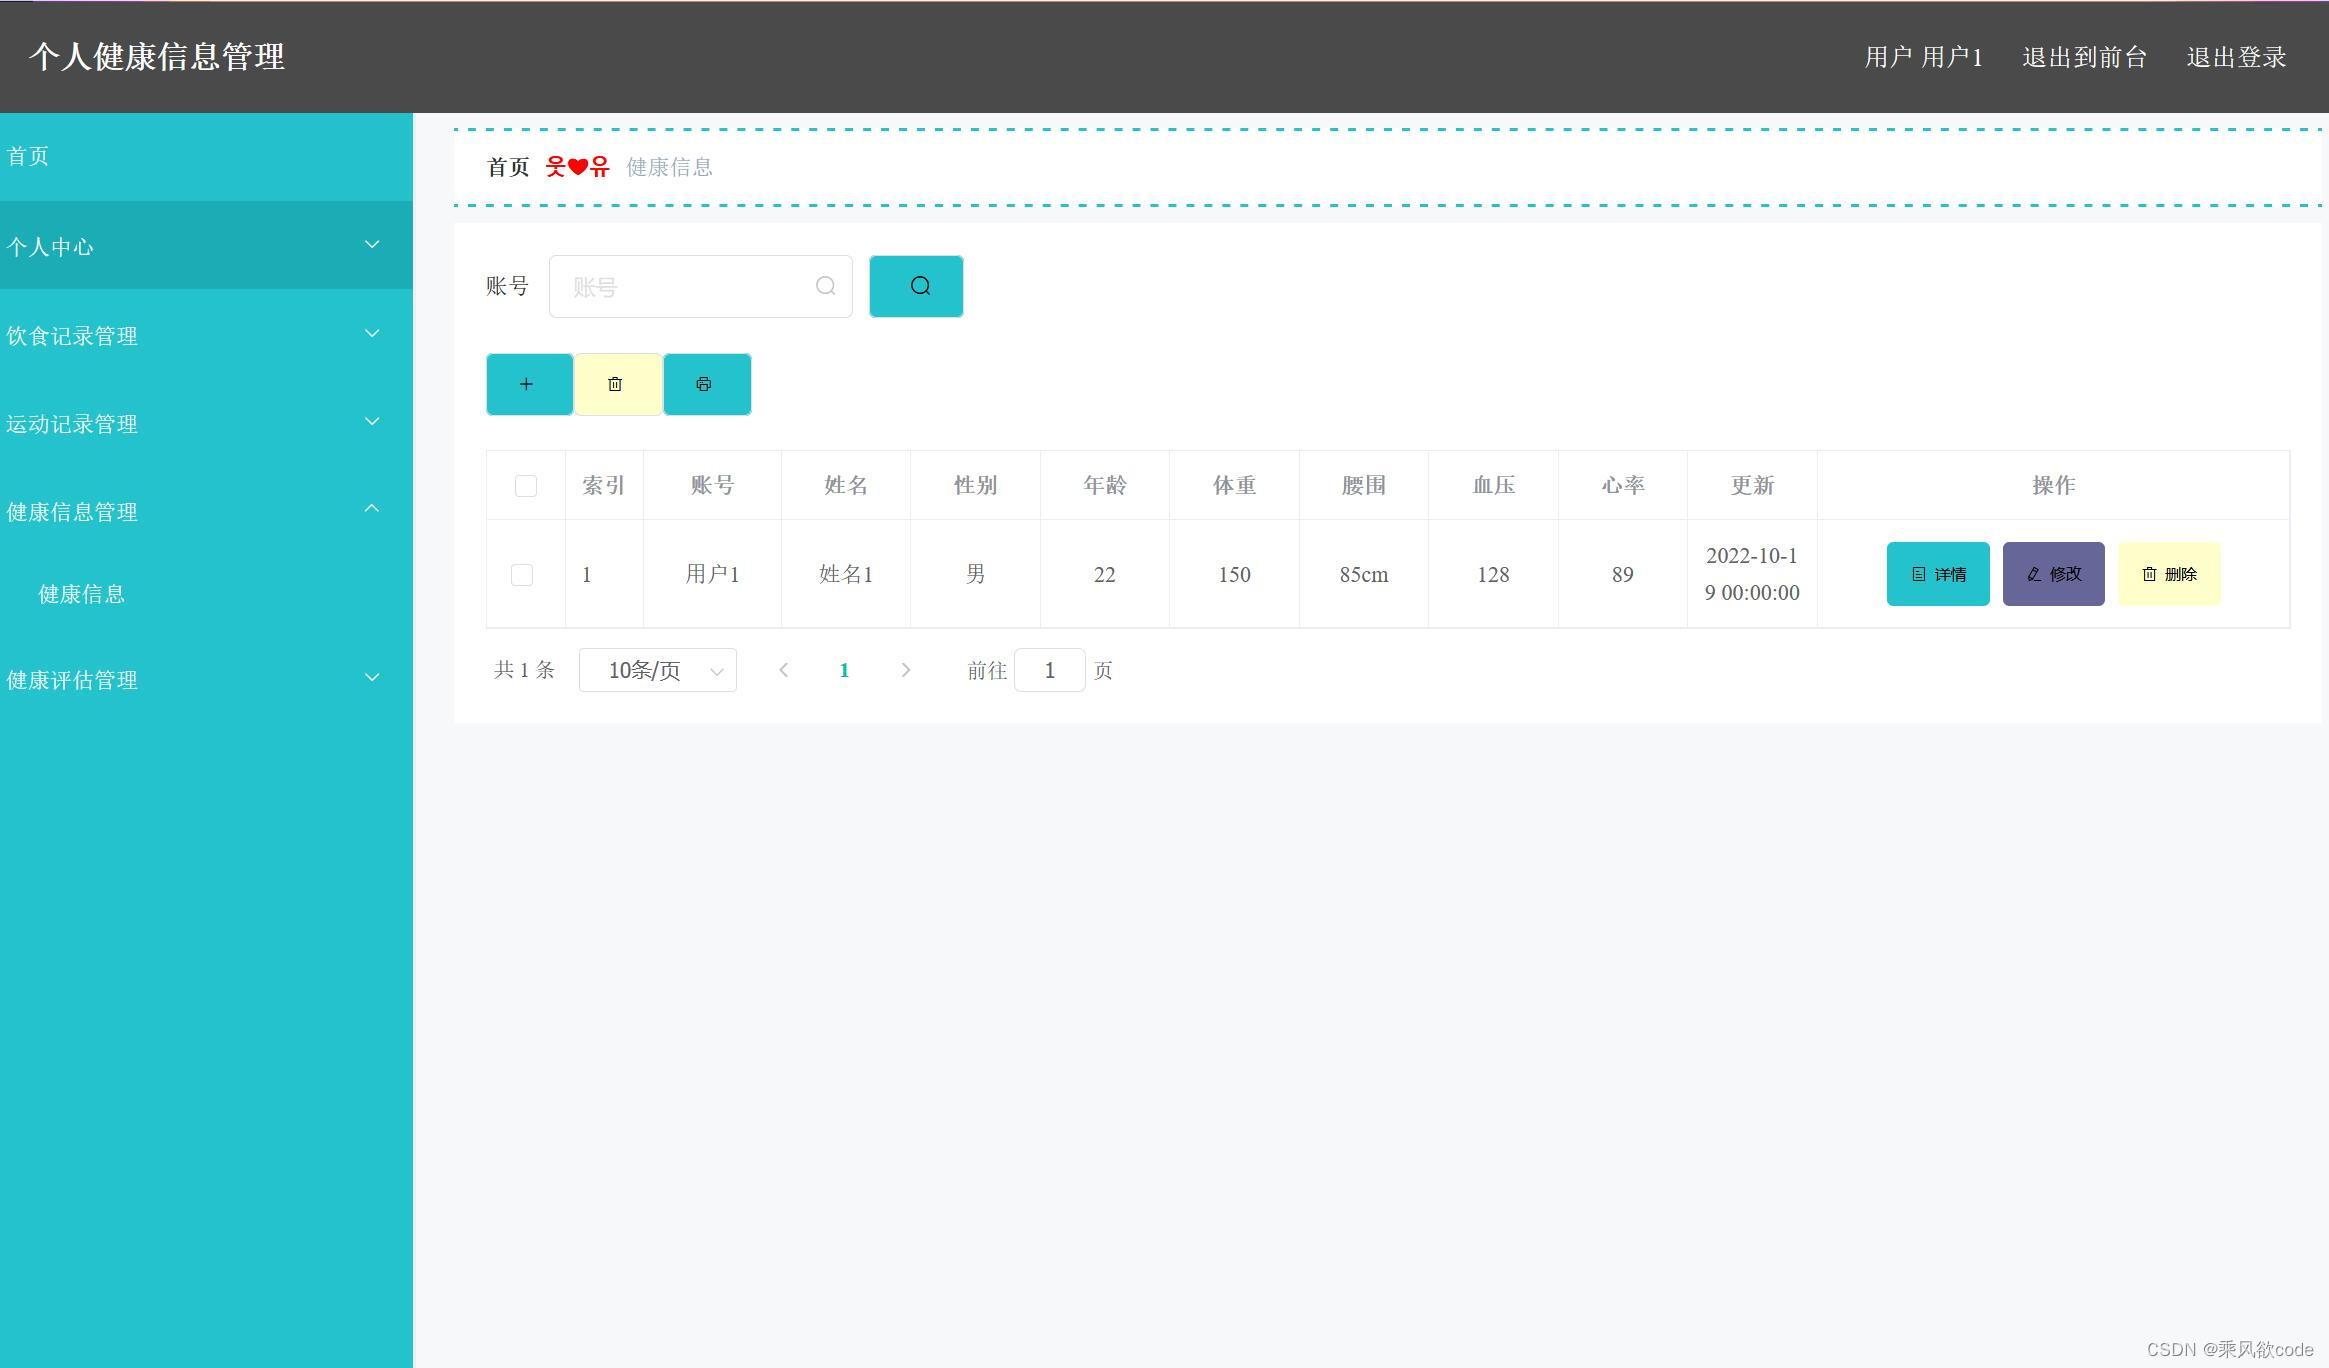Click magnifier icon inside 账号 input
The width and height of the screenshot is (2329, 1368).
(825, 286)
